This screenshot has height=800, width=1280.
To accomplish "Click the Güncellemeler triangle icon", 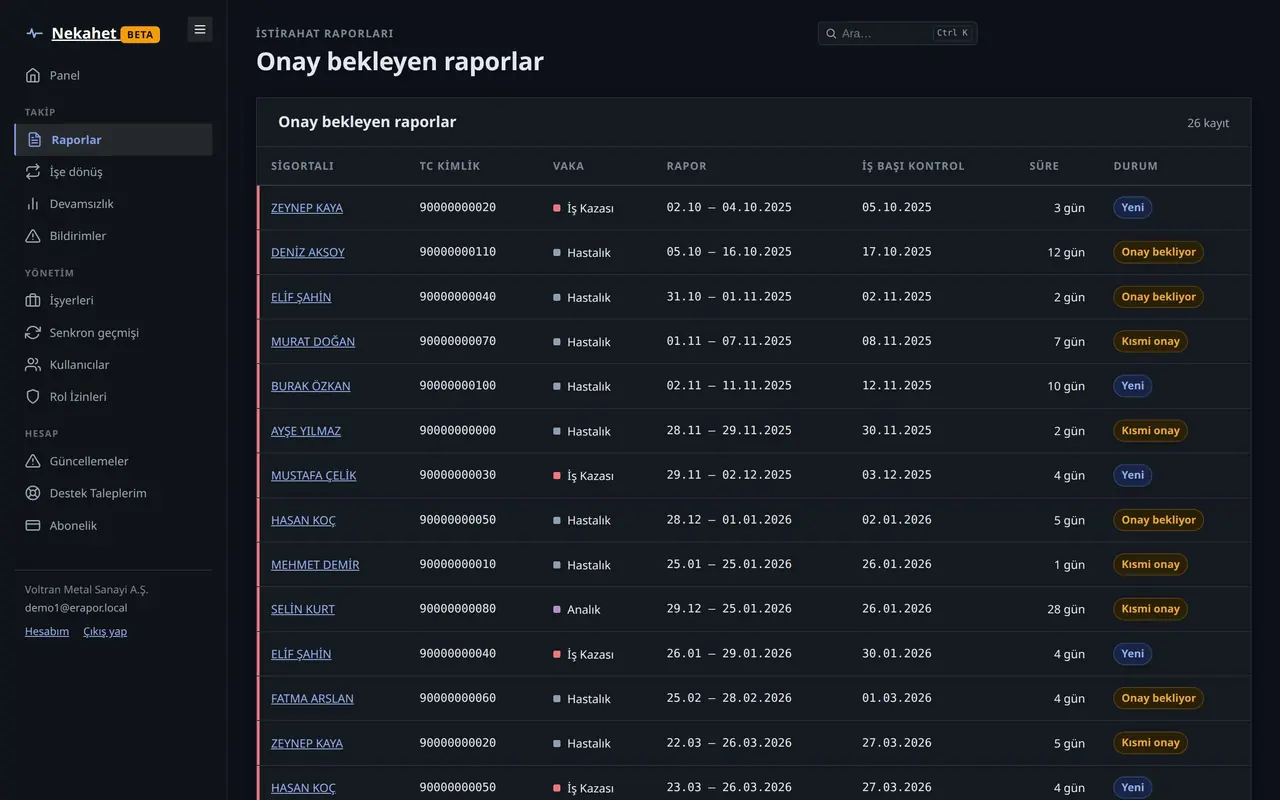I will coord(33,461).
